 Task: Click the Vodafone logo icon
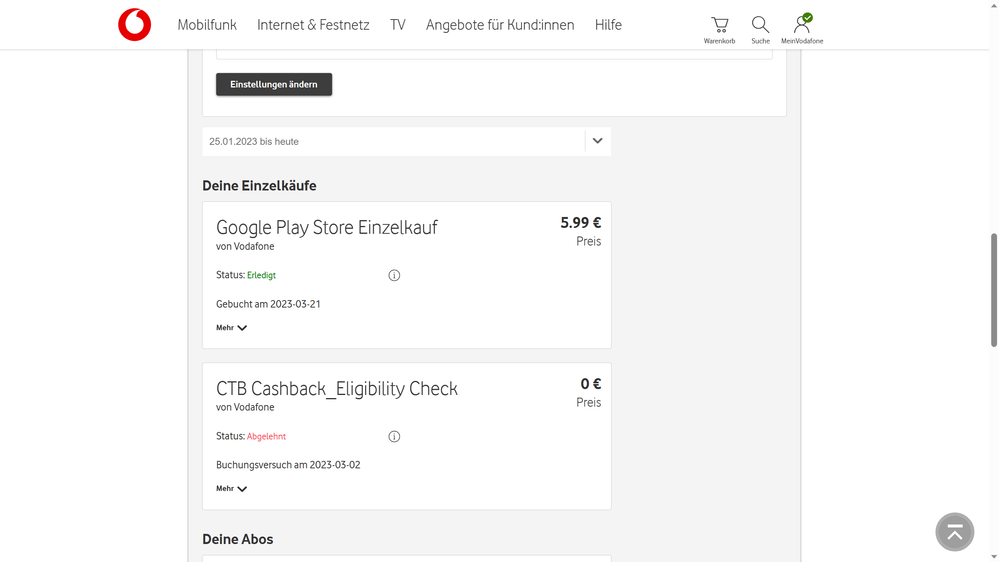134,25
